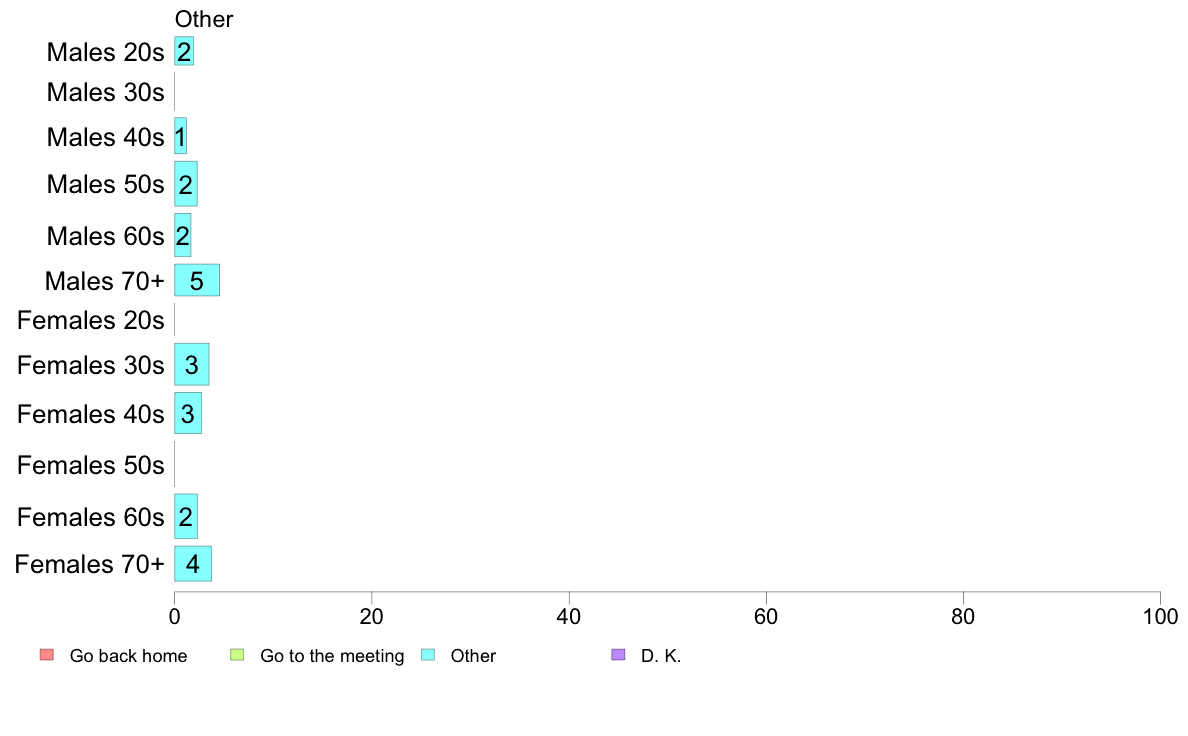Click the Males 50s bar
Viewport: 1188px width, 736px height.
pyautogui.click(x=186, y=184)
